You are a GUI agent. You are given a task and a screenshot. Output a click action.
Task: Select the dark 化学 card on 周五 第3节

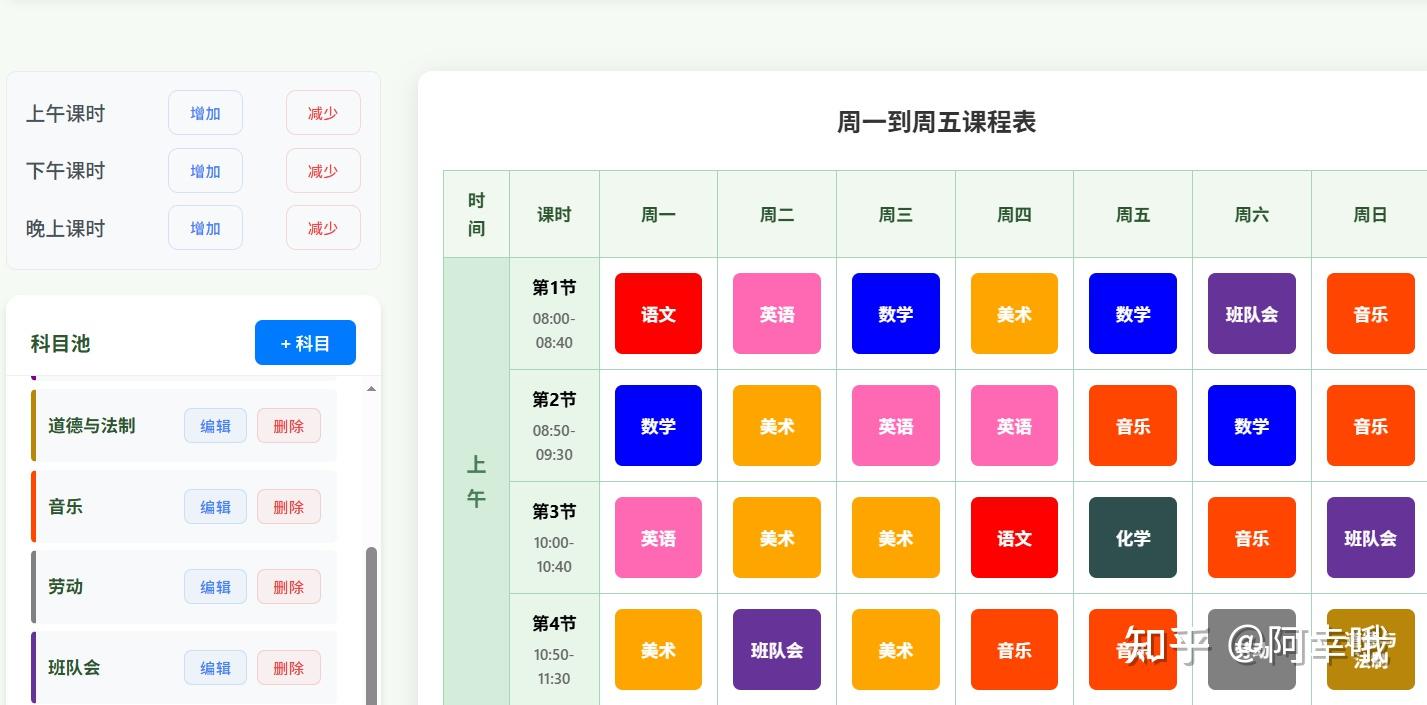pyautogui.click(x=1133, y=538)
